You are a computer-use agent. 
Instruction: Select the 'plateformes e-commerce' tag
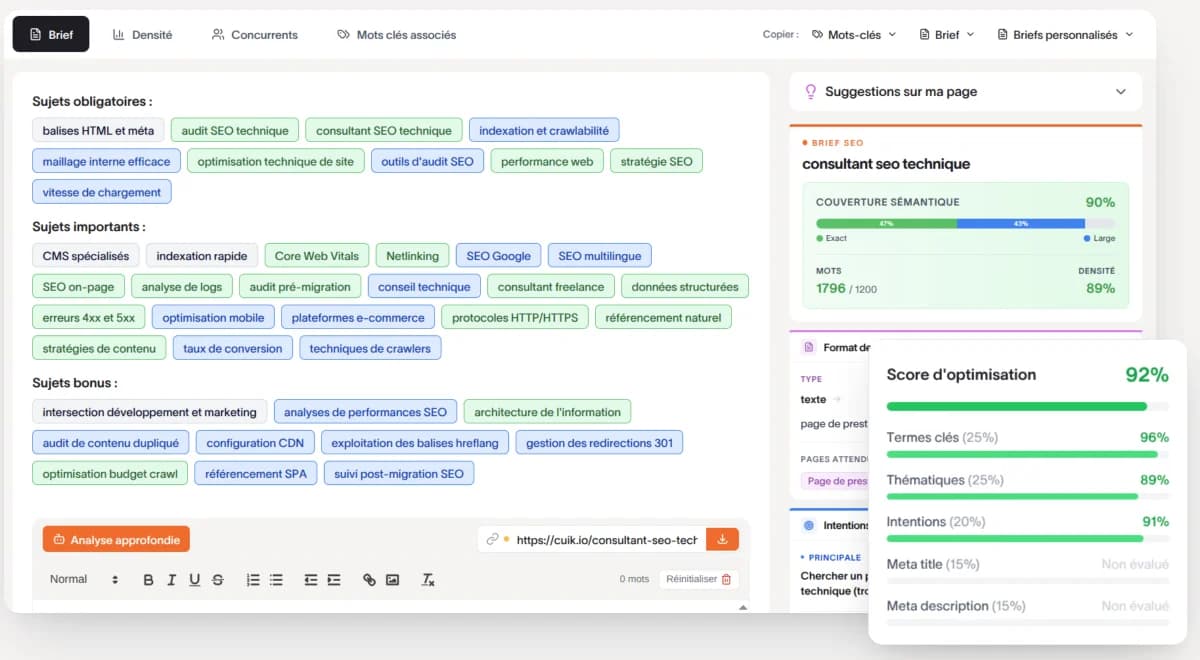[358, 318]
